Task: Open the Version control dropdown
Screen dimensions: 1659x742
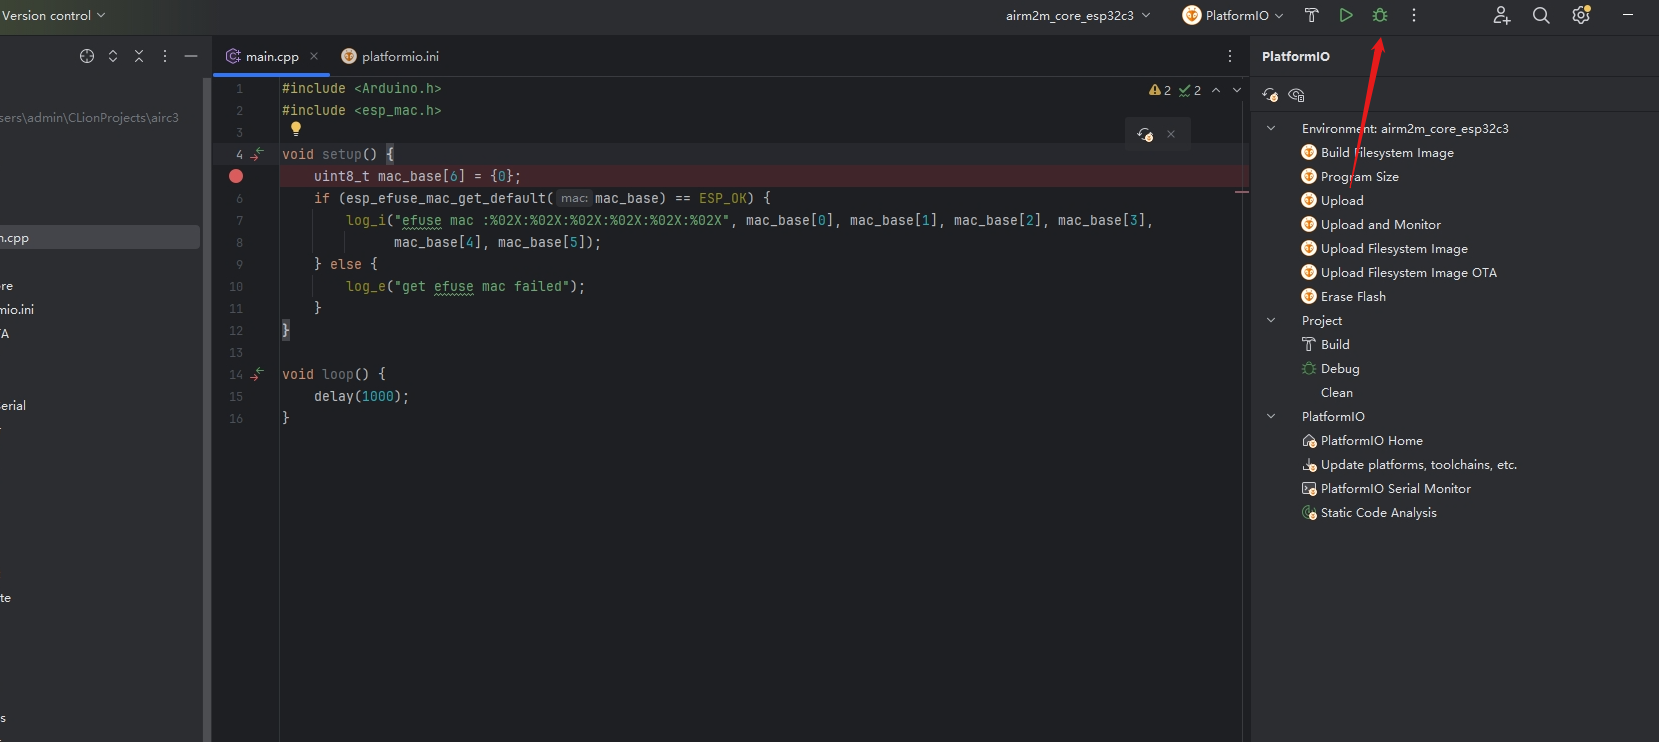Action: 54,15
